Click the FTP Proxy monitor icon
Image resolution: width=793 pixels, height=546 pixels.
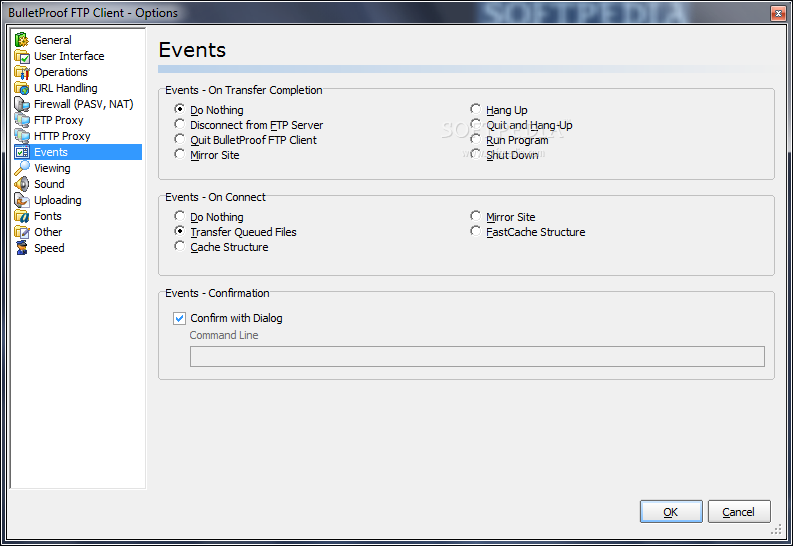22,120
